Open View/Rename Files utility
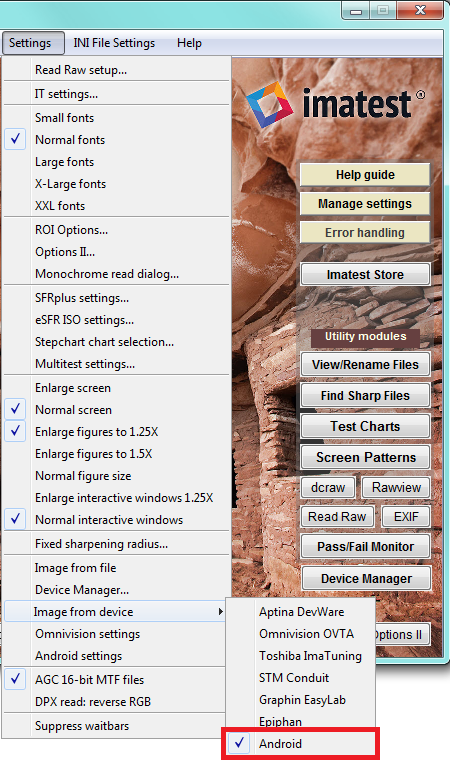450x764 pixels. (x=365, y=364)
